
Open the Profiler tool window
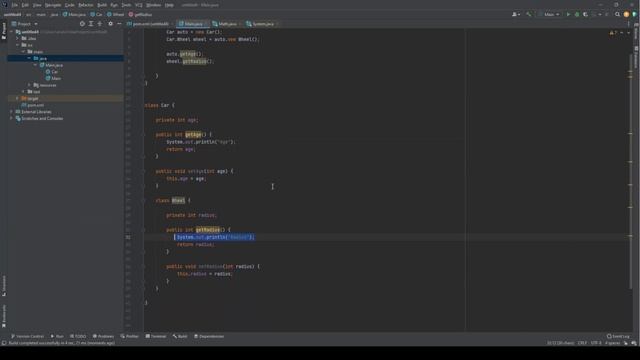130,336
